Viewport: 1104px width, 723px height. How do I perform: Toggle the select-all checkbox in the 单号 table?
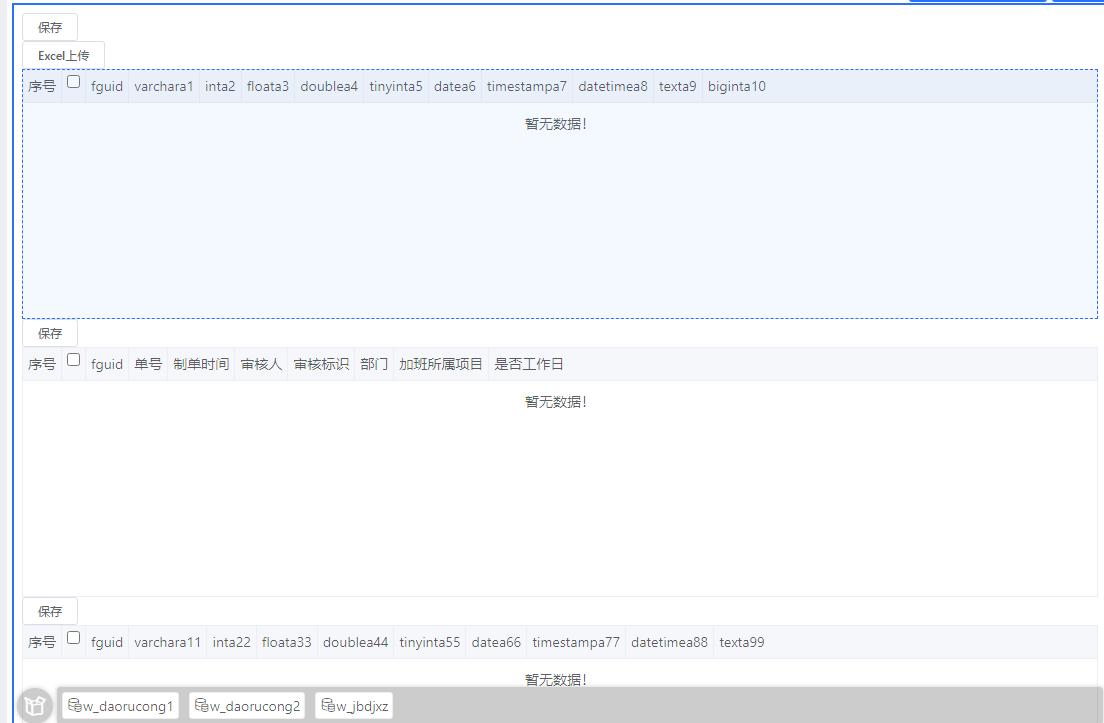[x=74, y=360]
